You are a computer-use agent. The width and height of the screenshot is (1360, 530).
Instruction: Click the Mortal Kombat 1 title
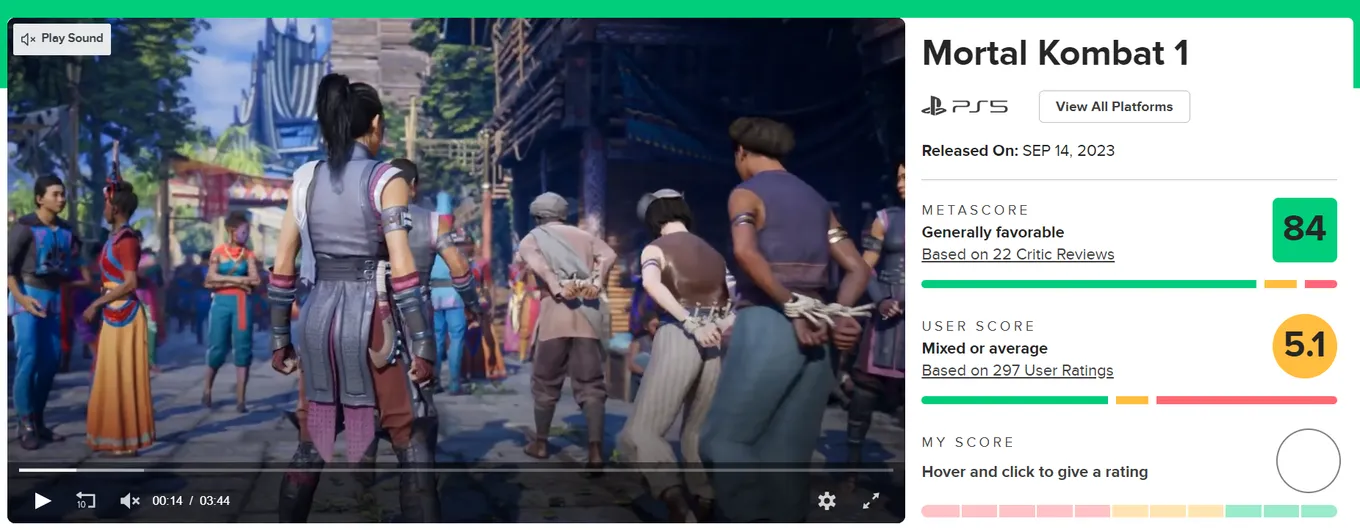coord(1055,52)
